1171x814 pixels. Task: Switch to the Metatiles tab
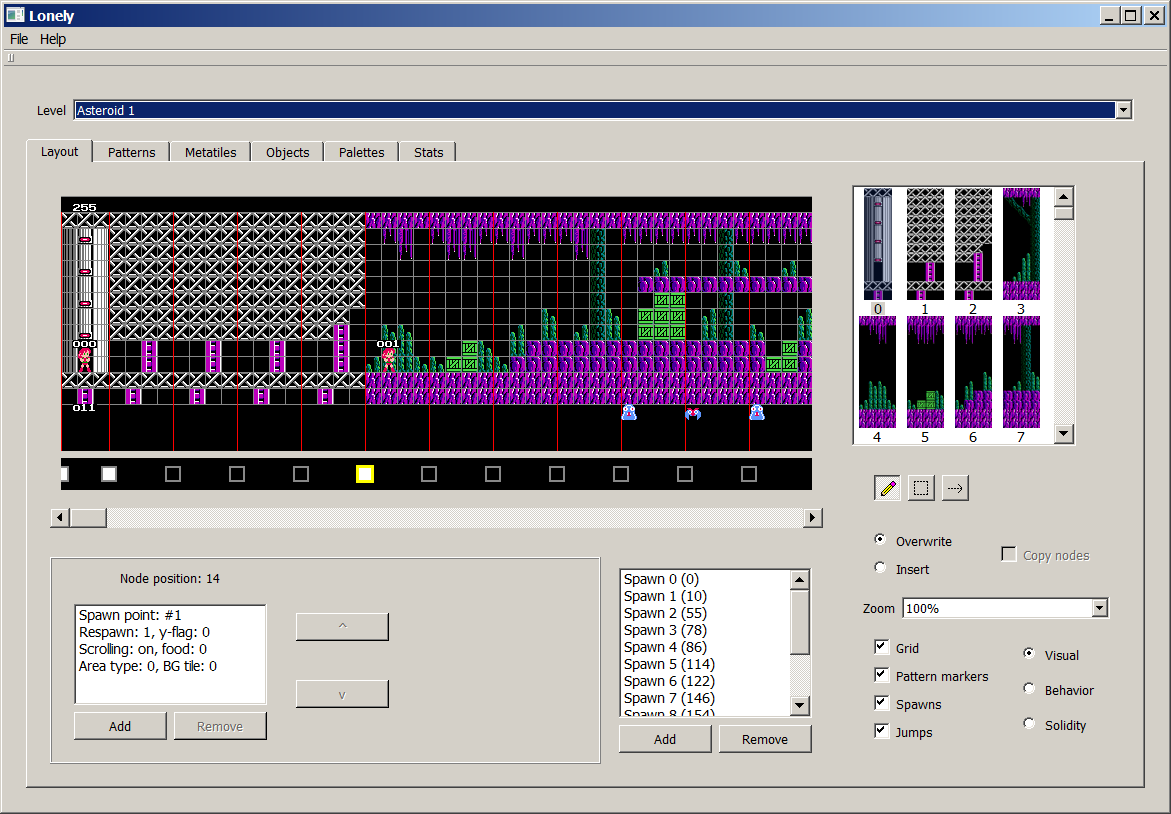tap(210, 152)
